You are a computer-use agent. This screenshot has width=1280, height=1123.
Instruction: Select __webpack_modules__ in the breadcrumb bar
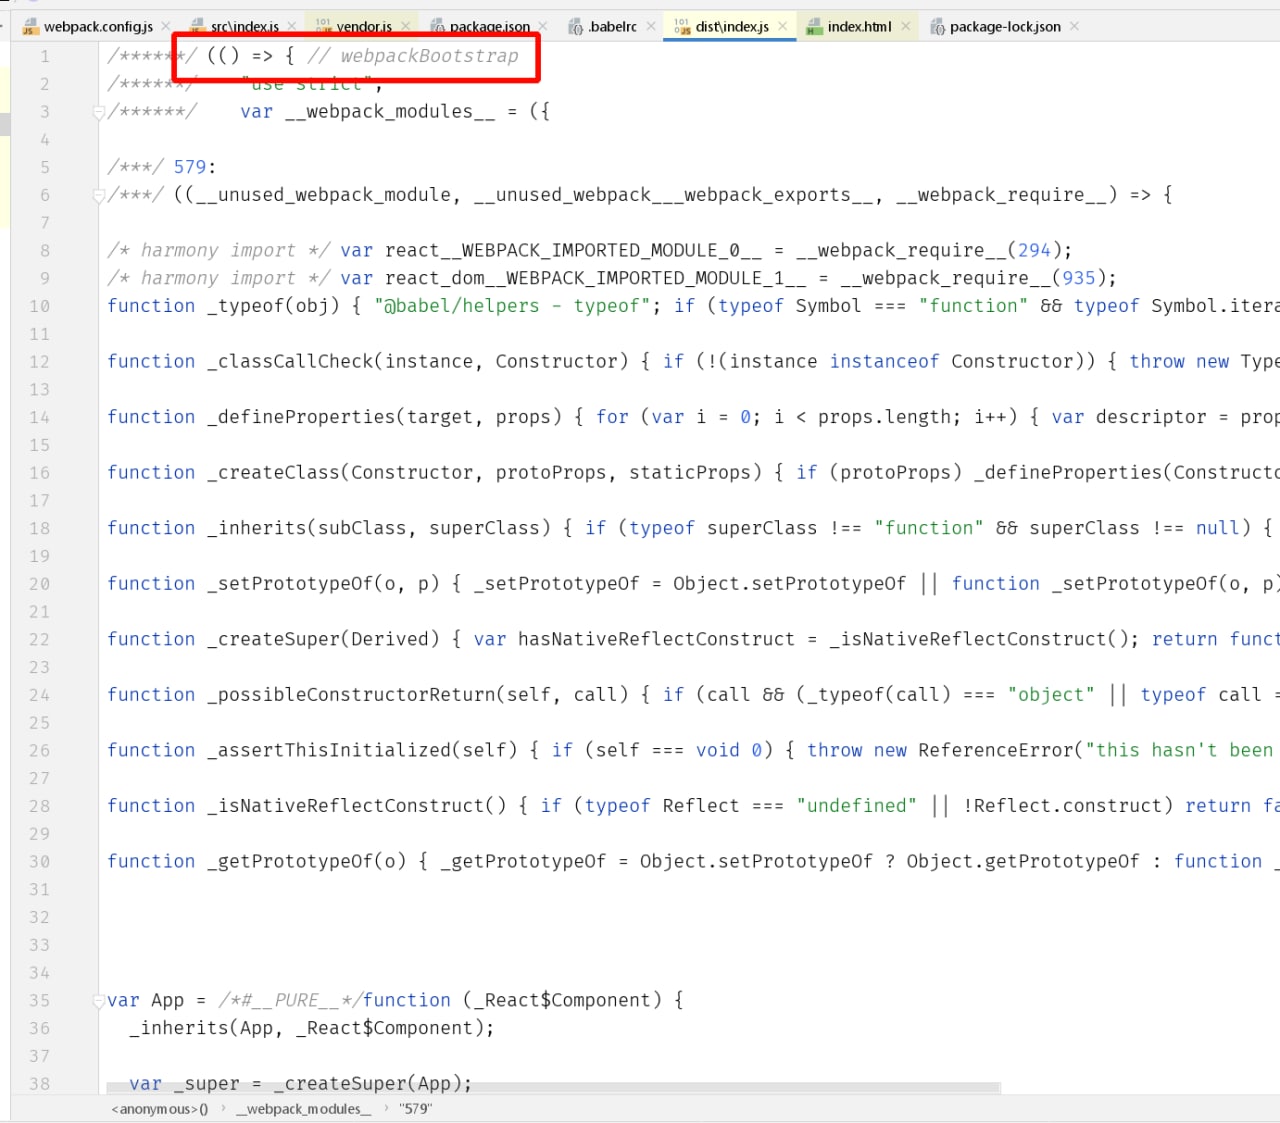[304, 1109]
